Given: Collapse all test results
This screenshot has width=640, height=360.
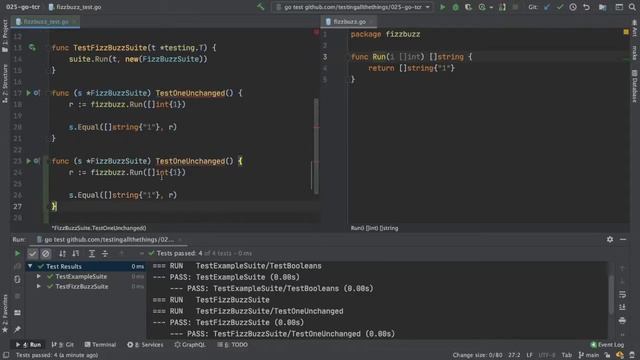Looking at the screenshot, I should tap(105, 253).
